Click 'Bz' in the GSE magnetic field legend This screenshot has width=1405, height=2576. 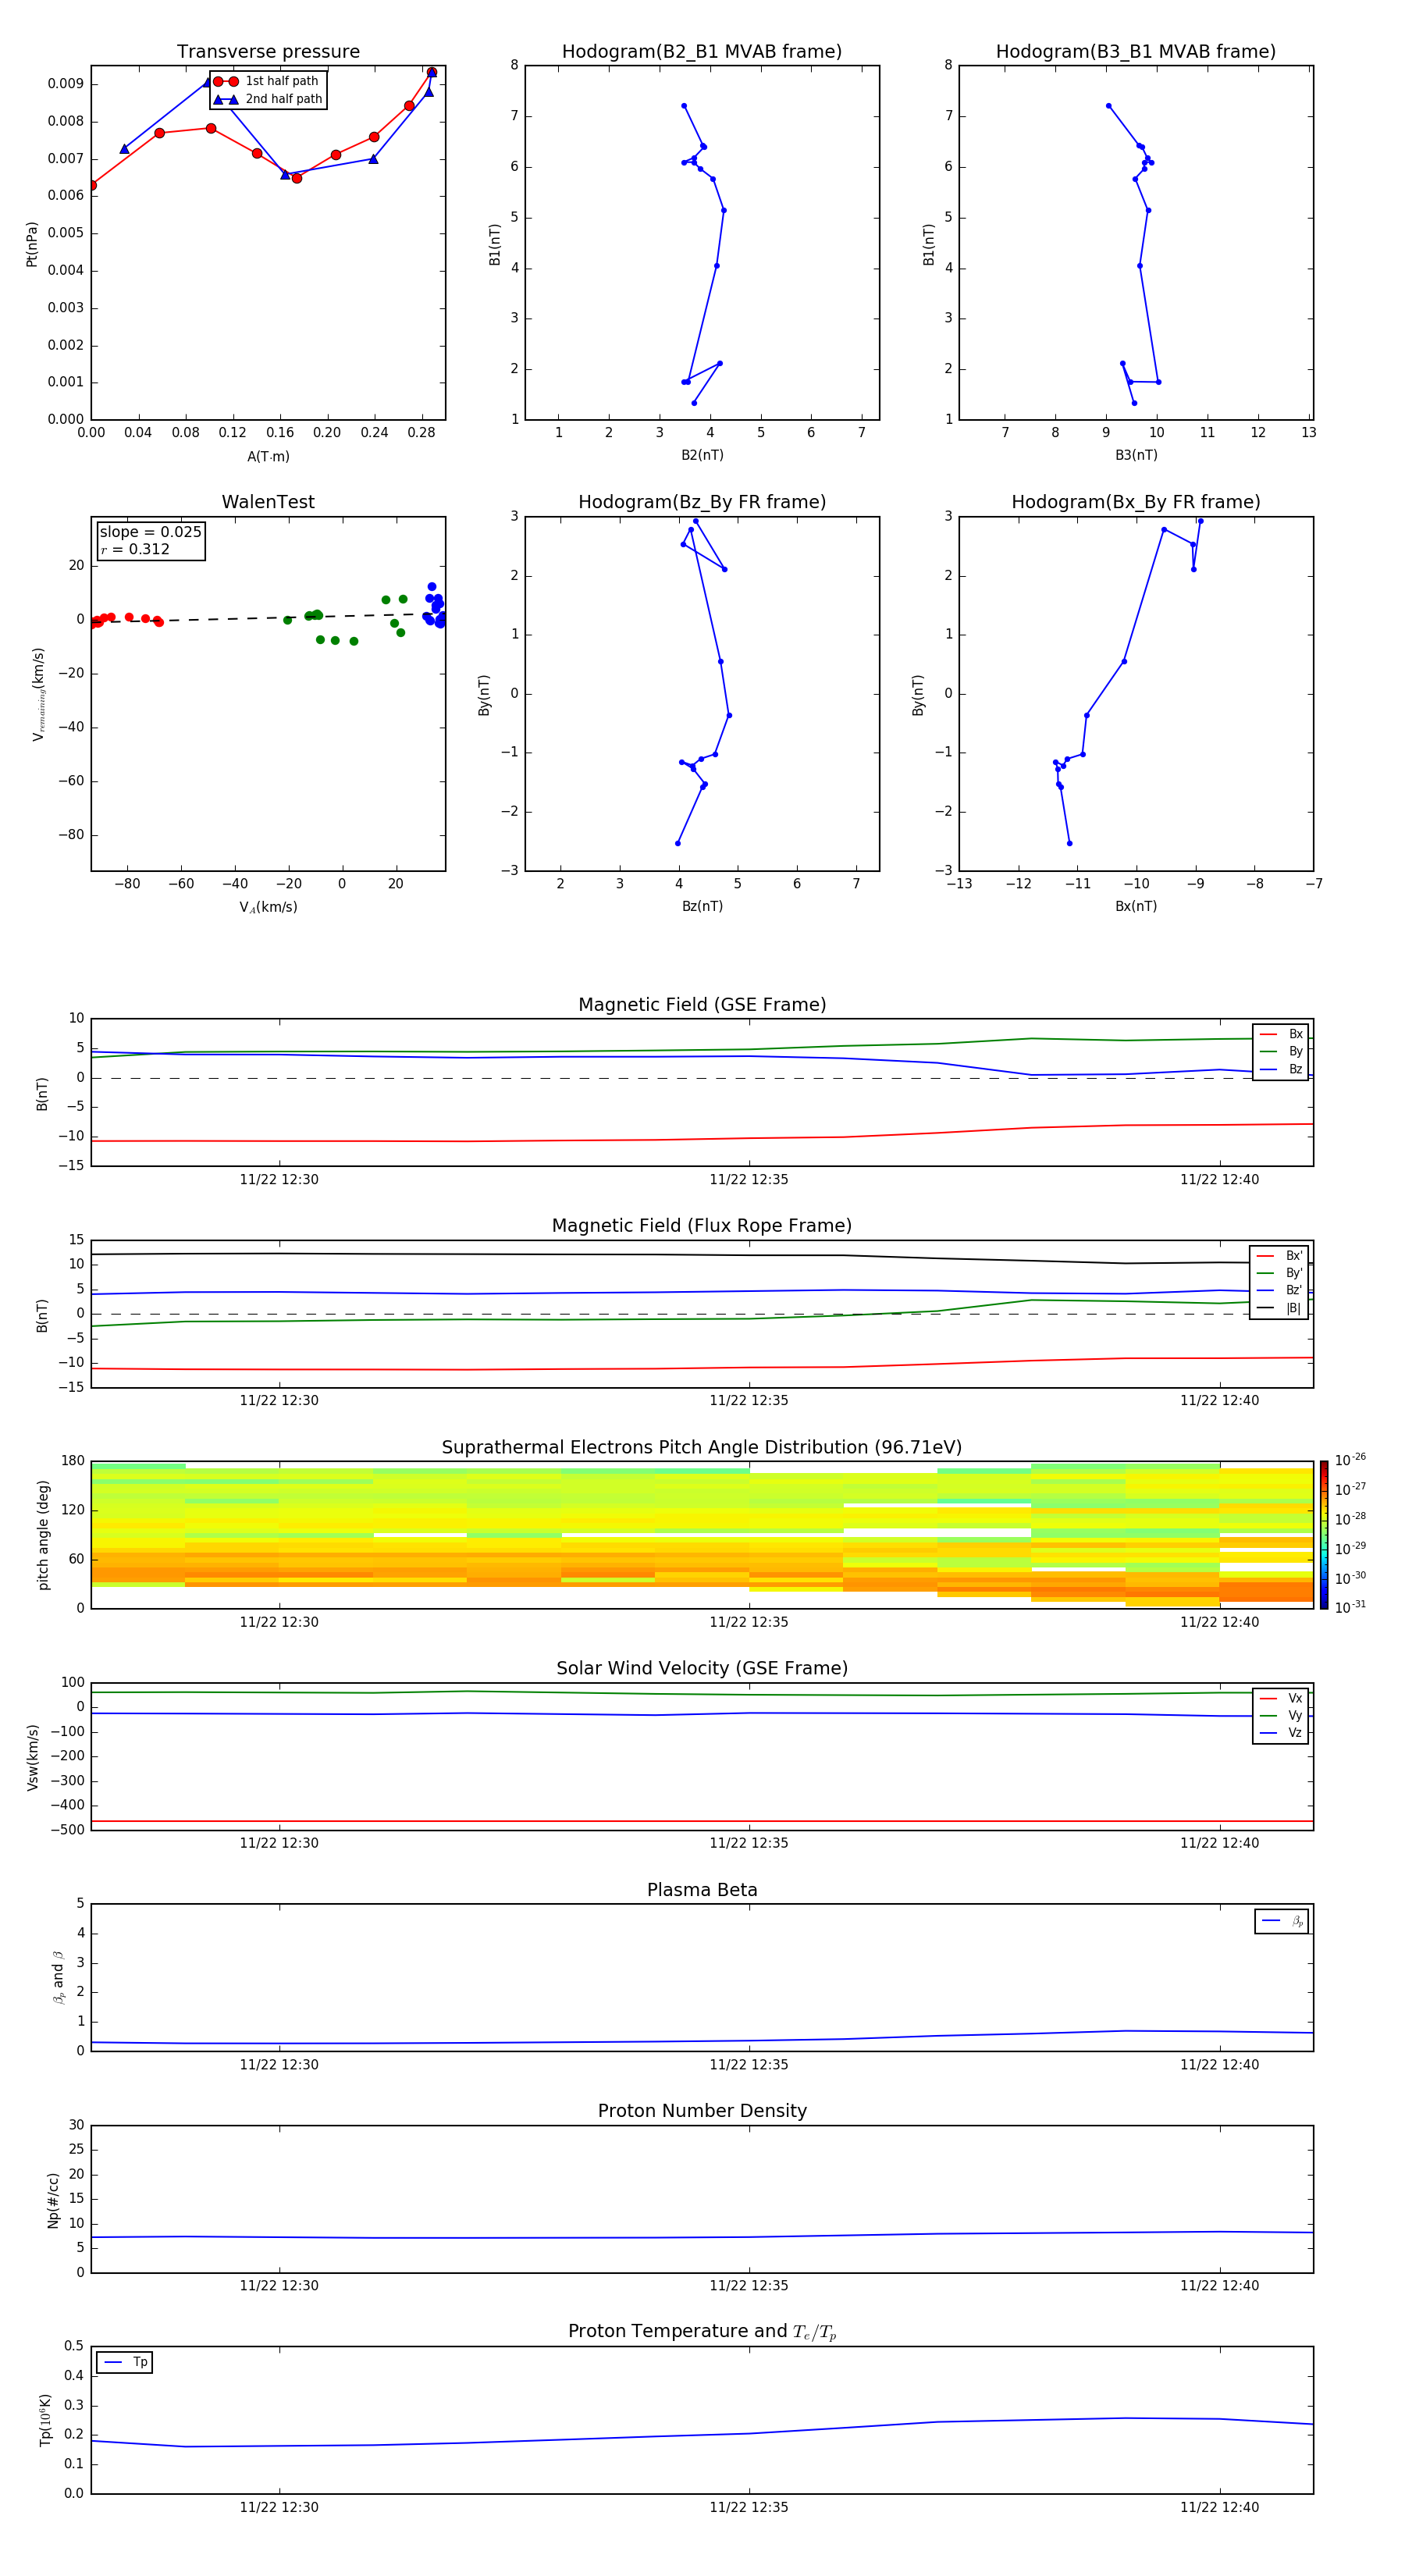tap(1295, 1069)
